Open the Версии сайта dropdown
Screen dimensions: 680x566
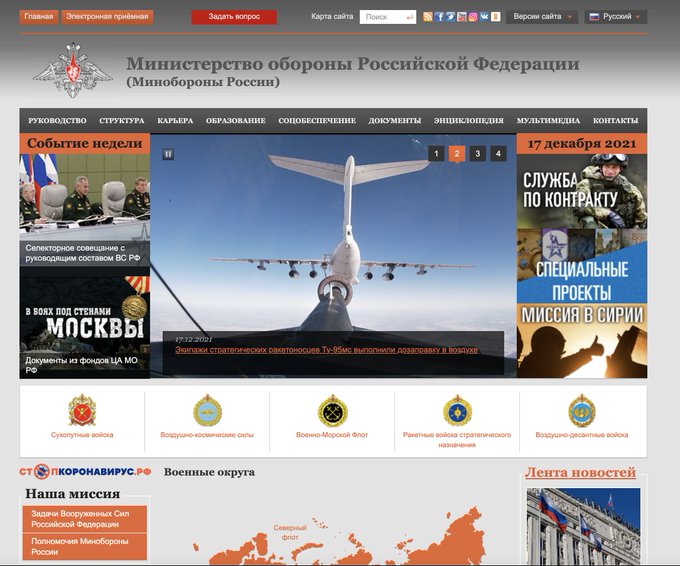pyautogui.click(x=542, y=17)
